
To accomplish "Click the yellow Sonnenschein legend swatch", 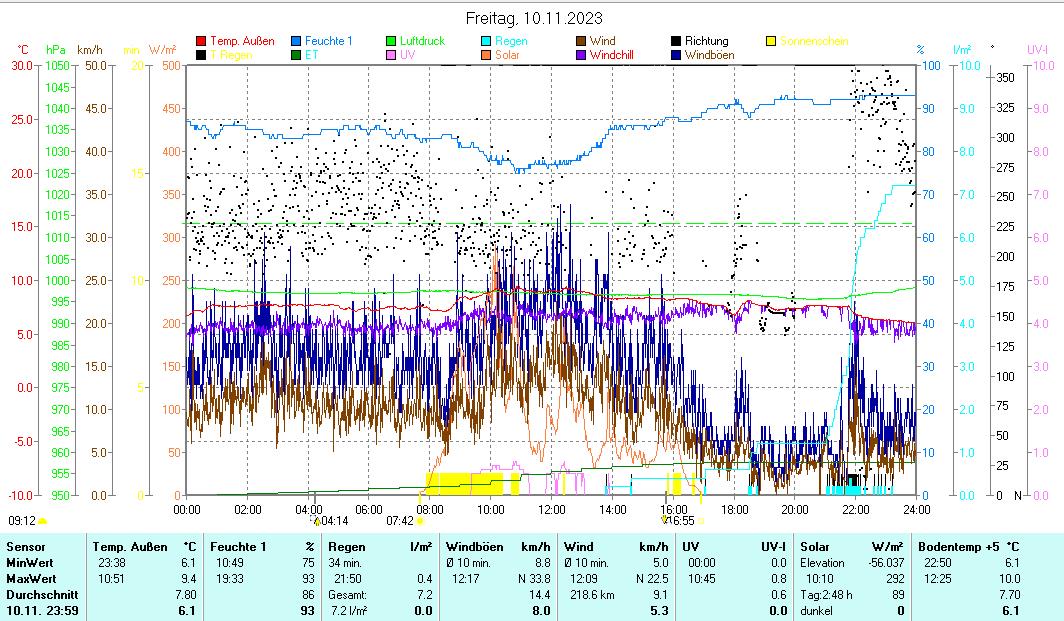I will [771, 42].
